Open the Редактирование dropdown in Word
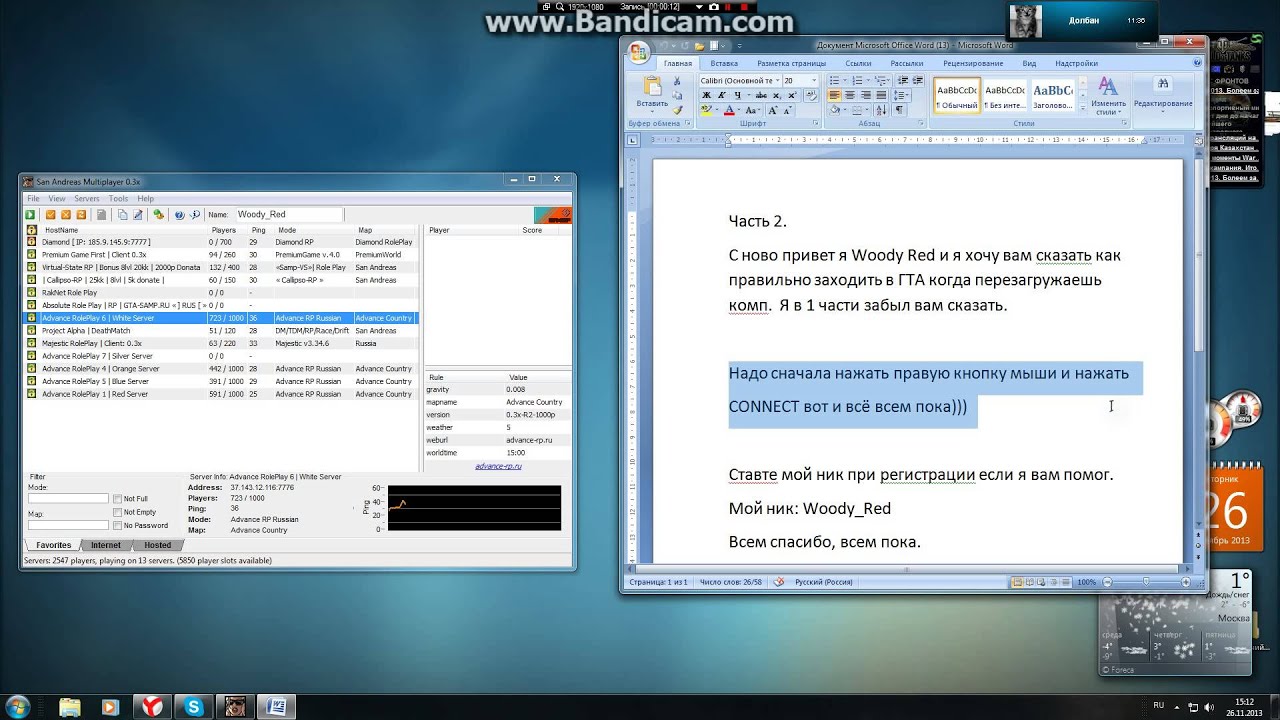The image size is (1280, 720). 1163,96
